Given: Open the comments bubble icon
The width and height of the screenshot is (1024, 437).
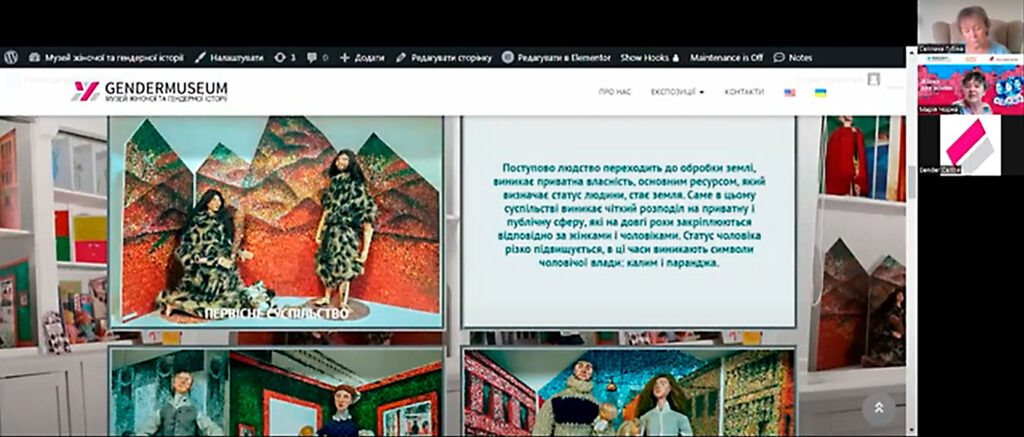Looking at the screenshot, I should [x=317, y=58].
